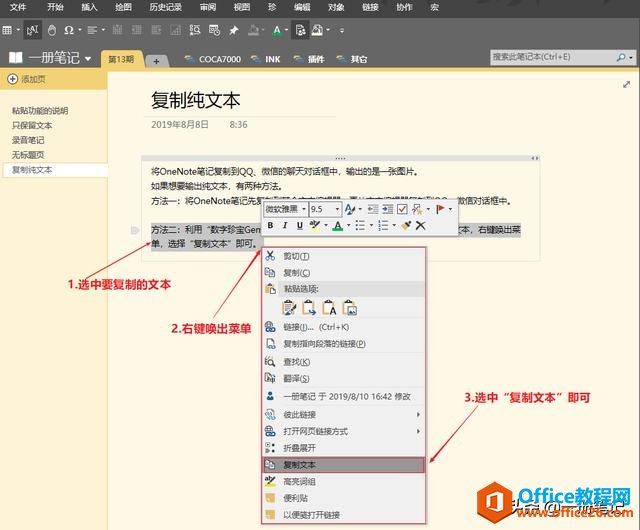Open the 历史记录 ribbon tab
This screenshot has height=530, width=640.
[x=165, y=7]
